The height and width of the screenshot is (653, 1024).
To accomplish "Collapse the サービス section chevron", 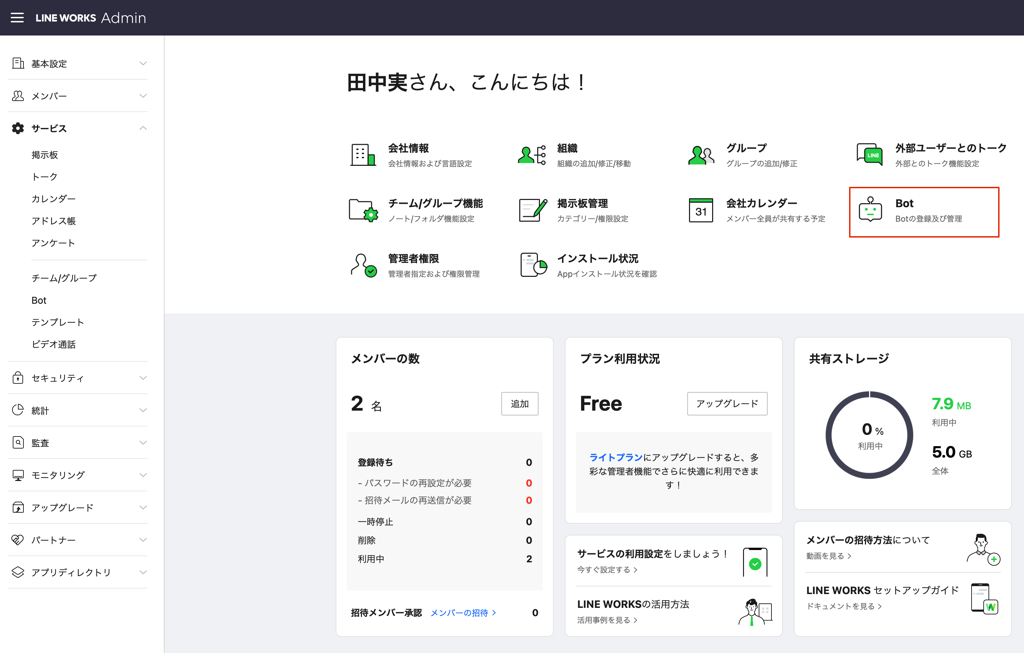I will (143, 128).
